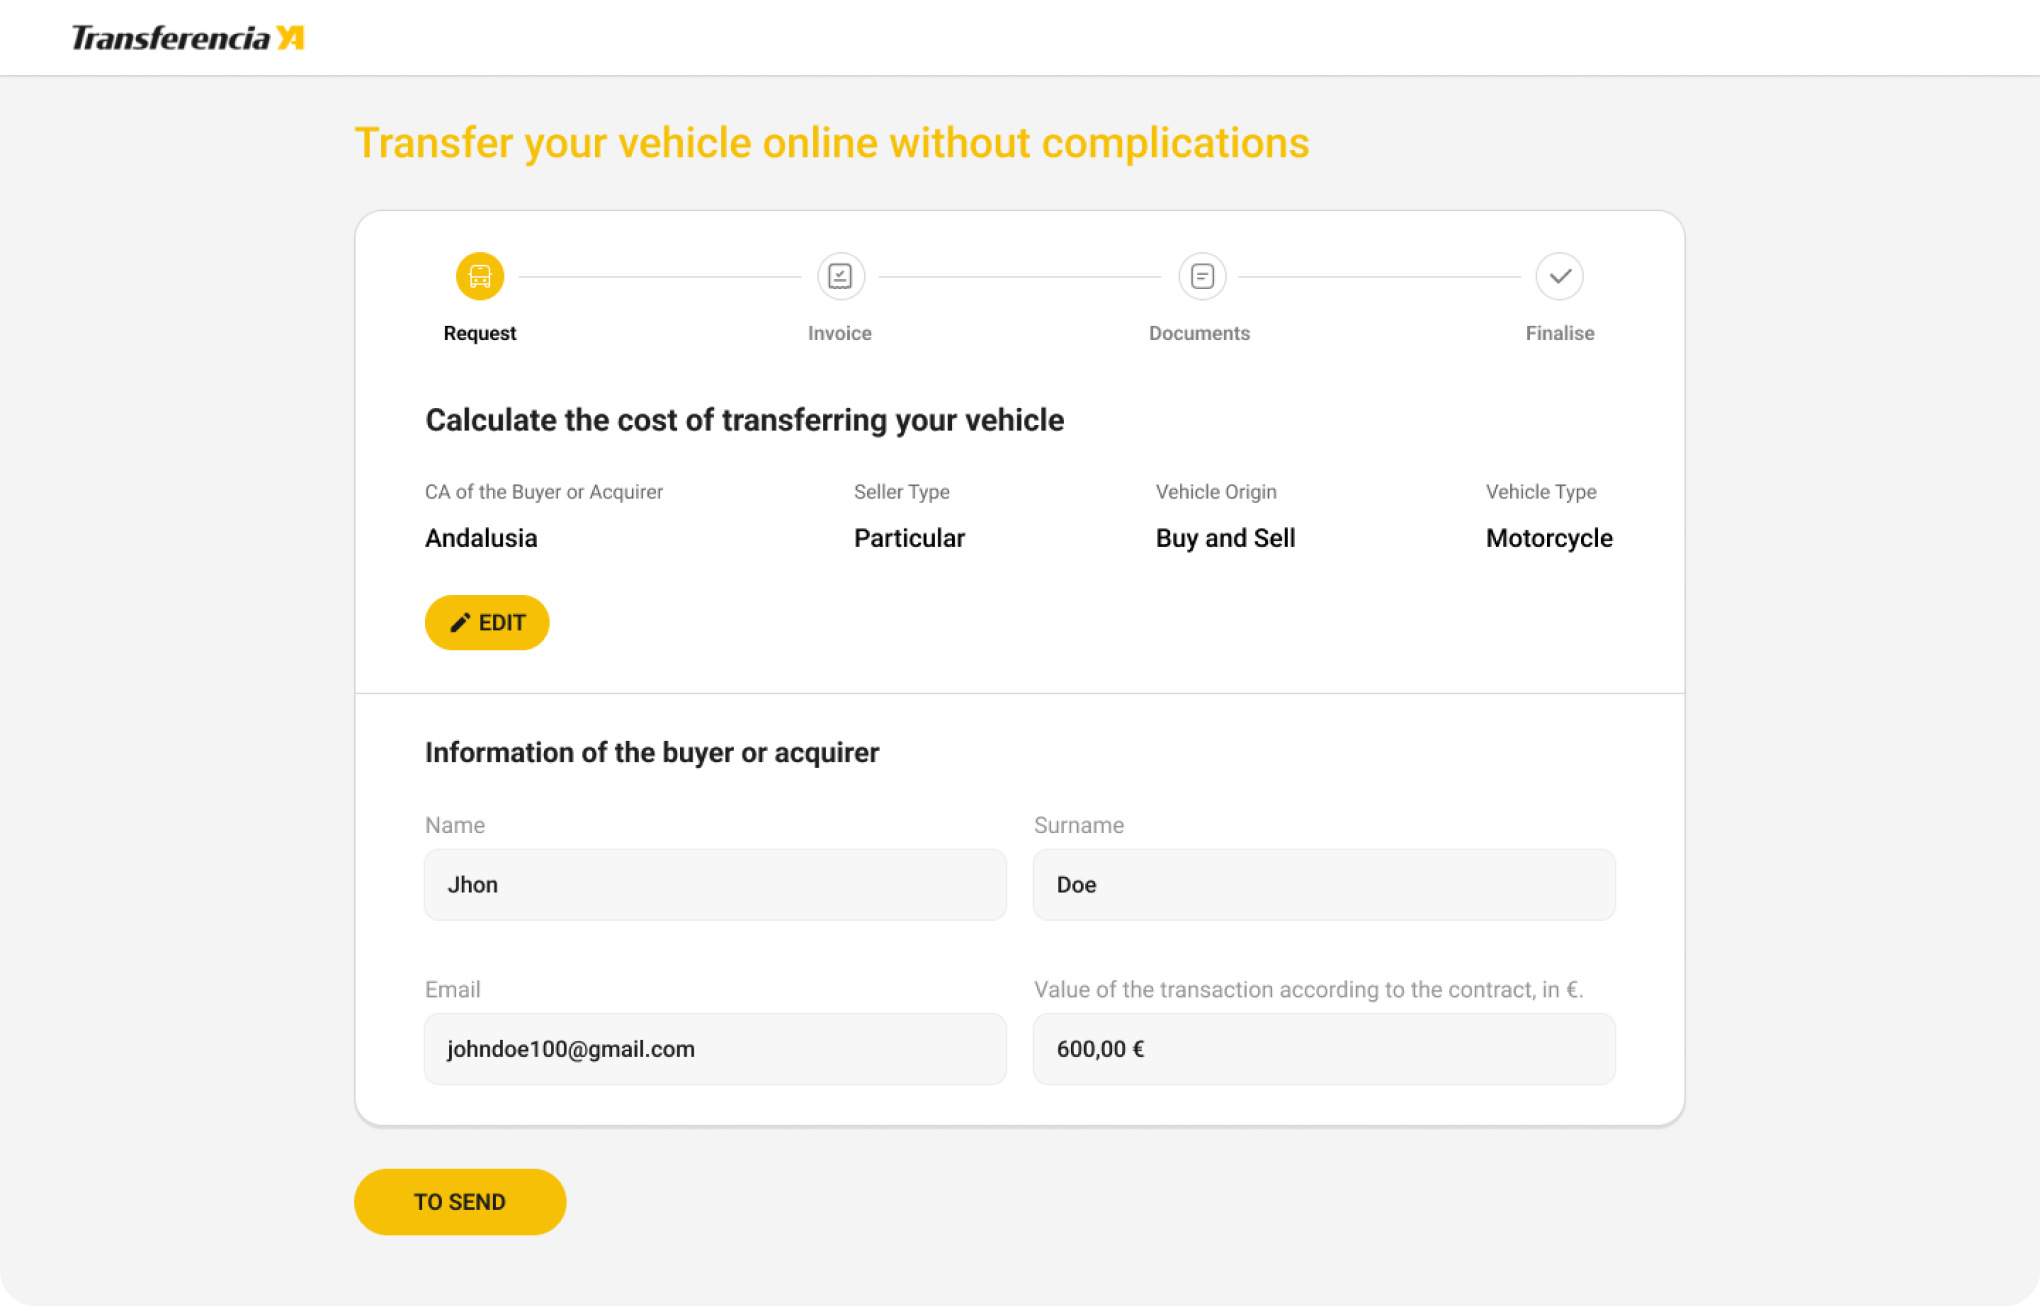Click the Transferencia YA logo
The image size is (2040, 1307).
pos(187,38)
